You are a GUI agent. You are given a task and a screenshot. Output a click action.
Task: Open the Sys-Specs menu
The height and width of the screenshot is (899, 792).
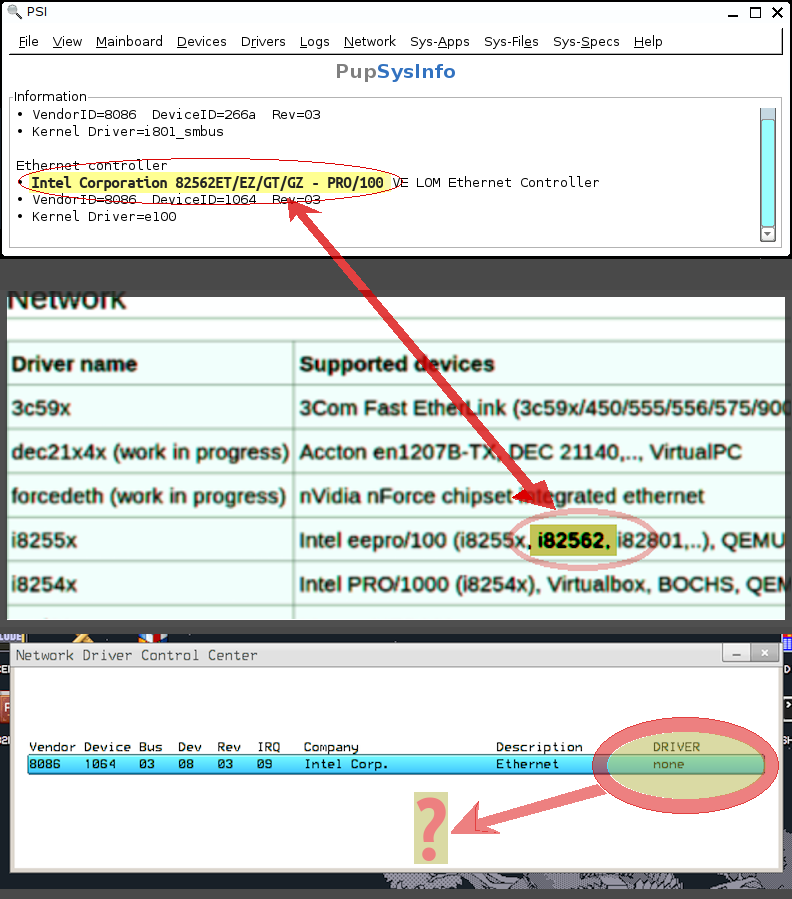point(586,41)
